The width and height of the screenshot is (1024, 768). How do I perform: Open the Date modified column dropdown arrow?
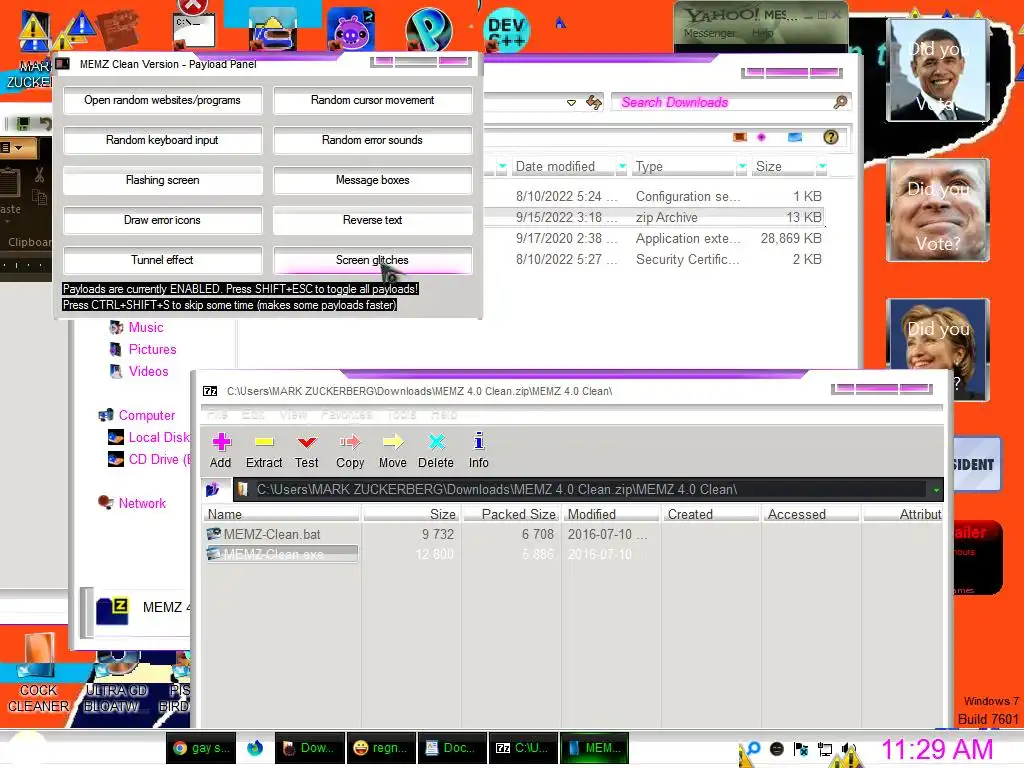pyautogui.click(x=622, y=167)
